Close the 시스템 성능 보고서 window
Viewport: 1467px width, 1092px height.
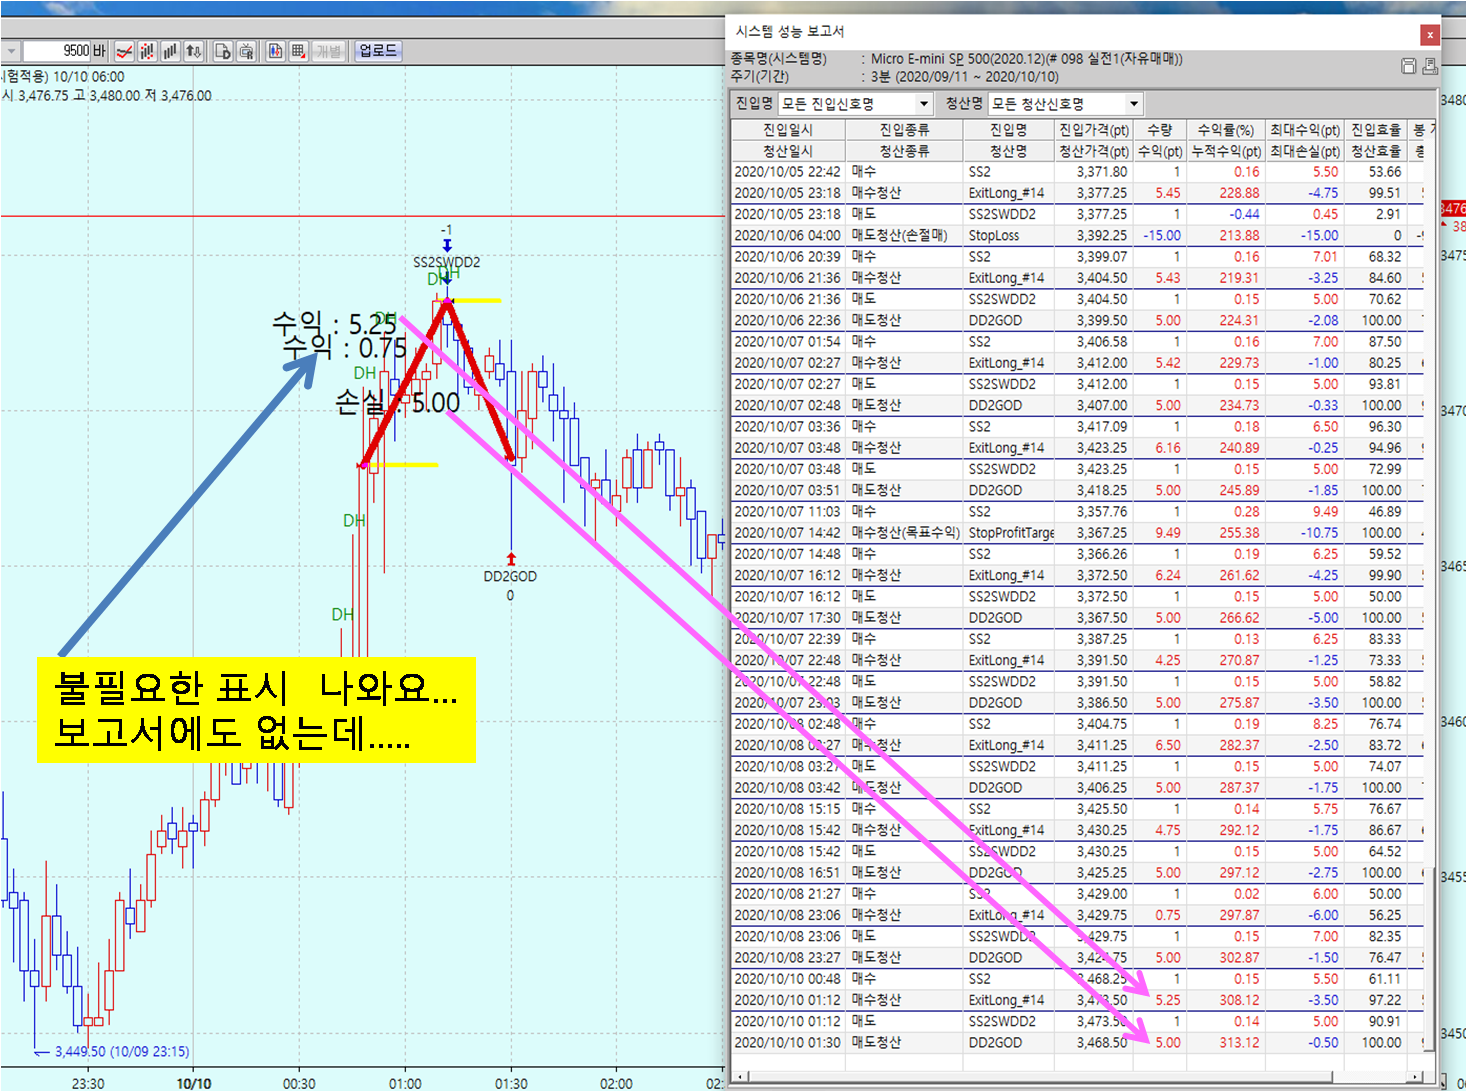[1429, 35]
